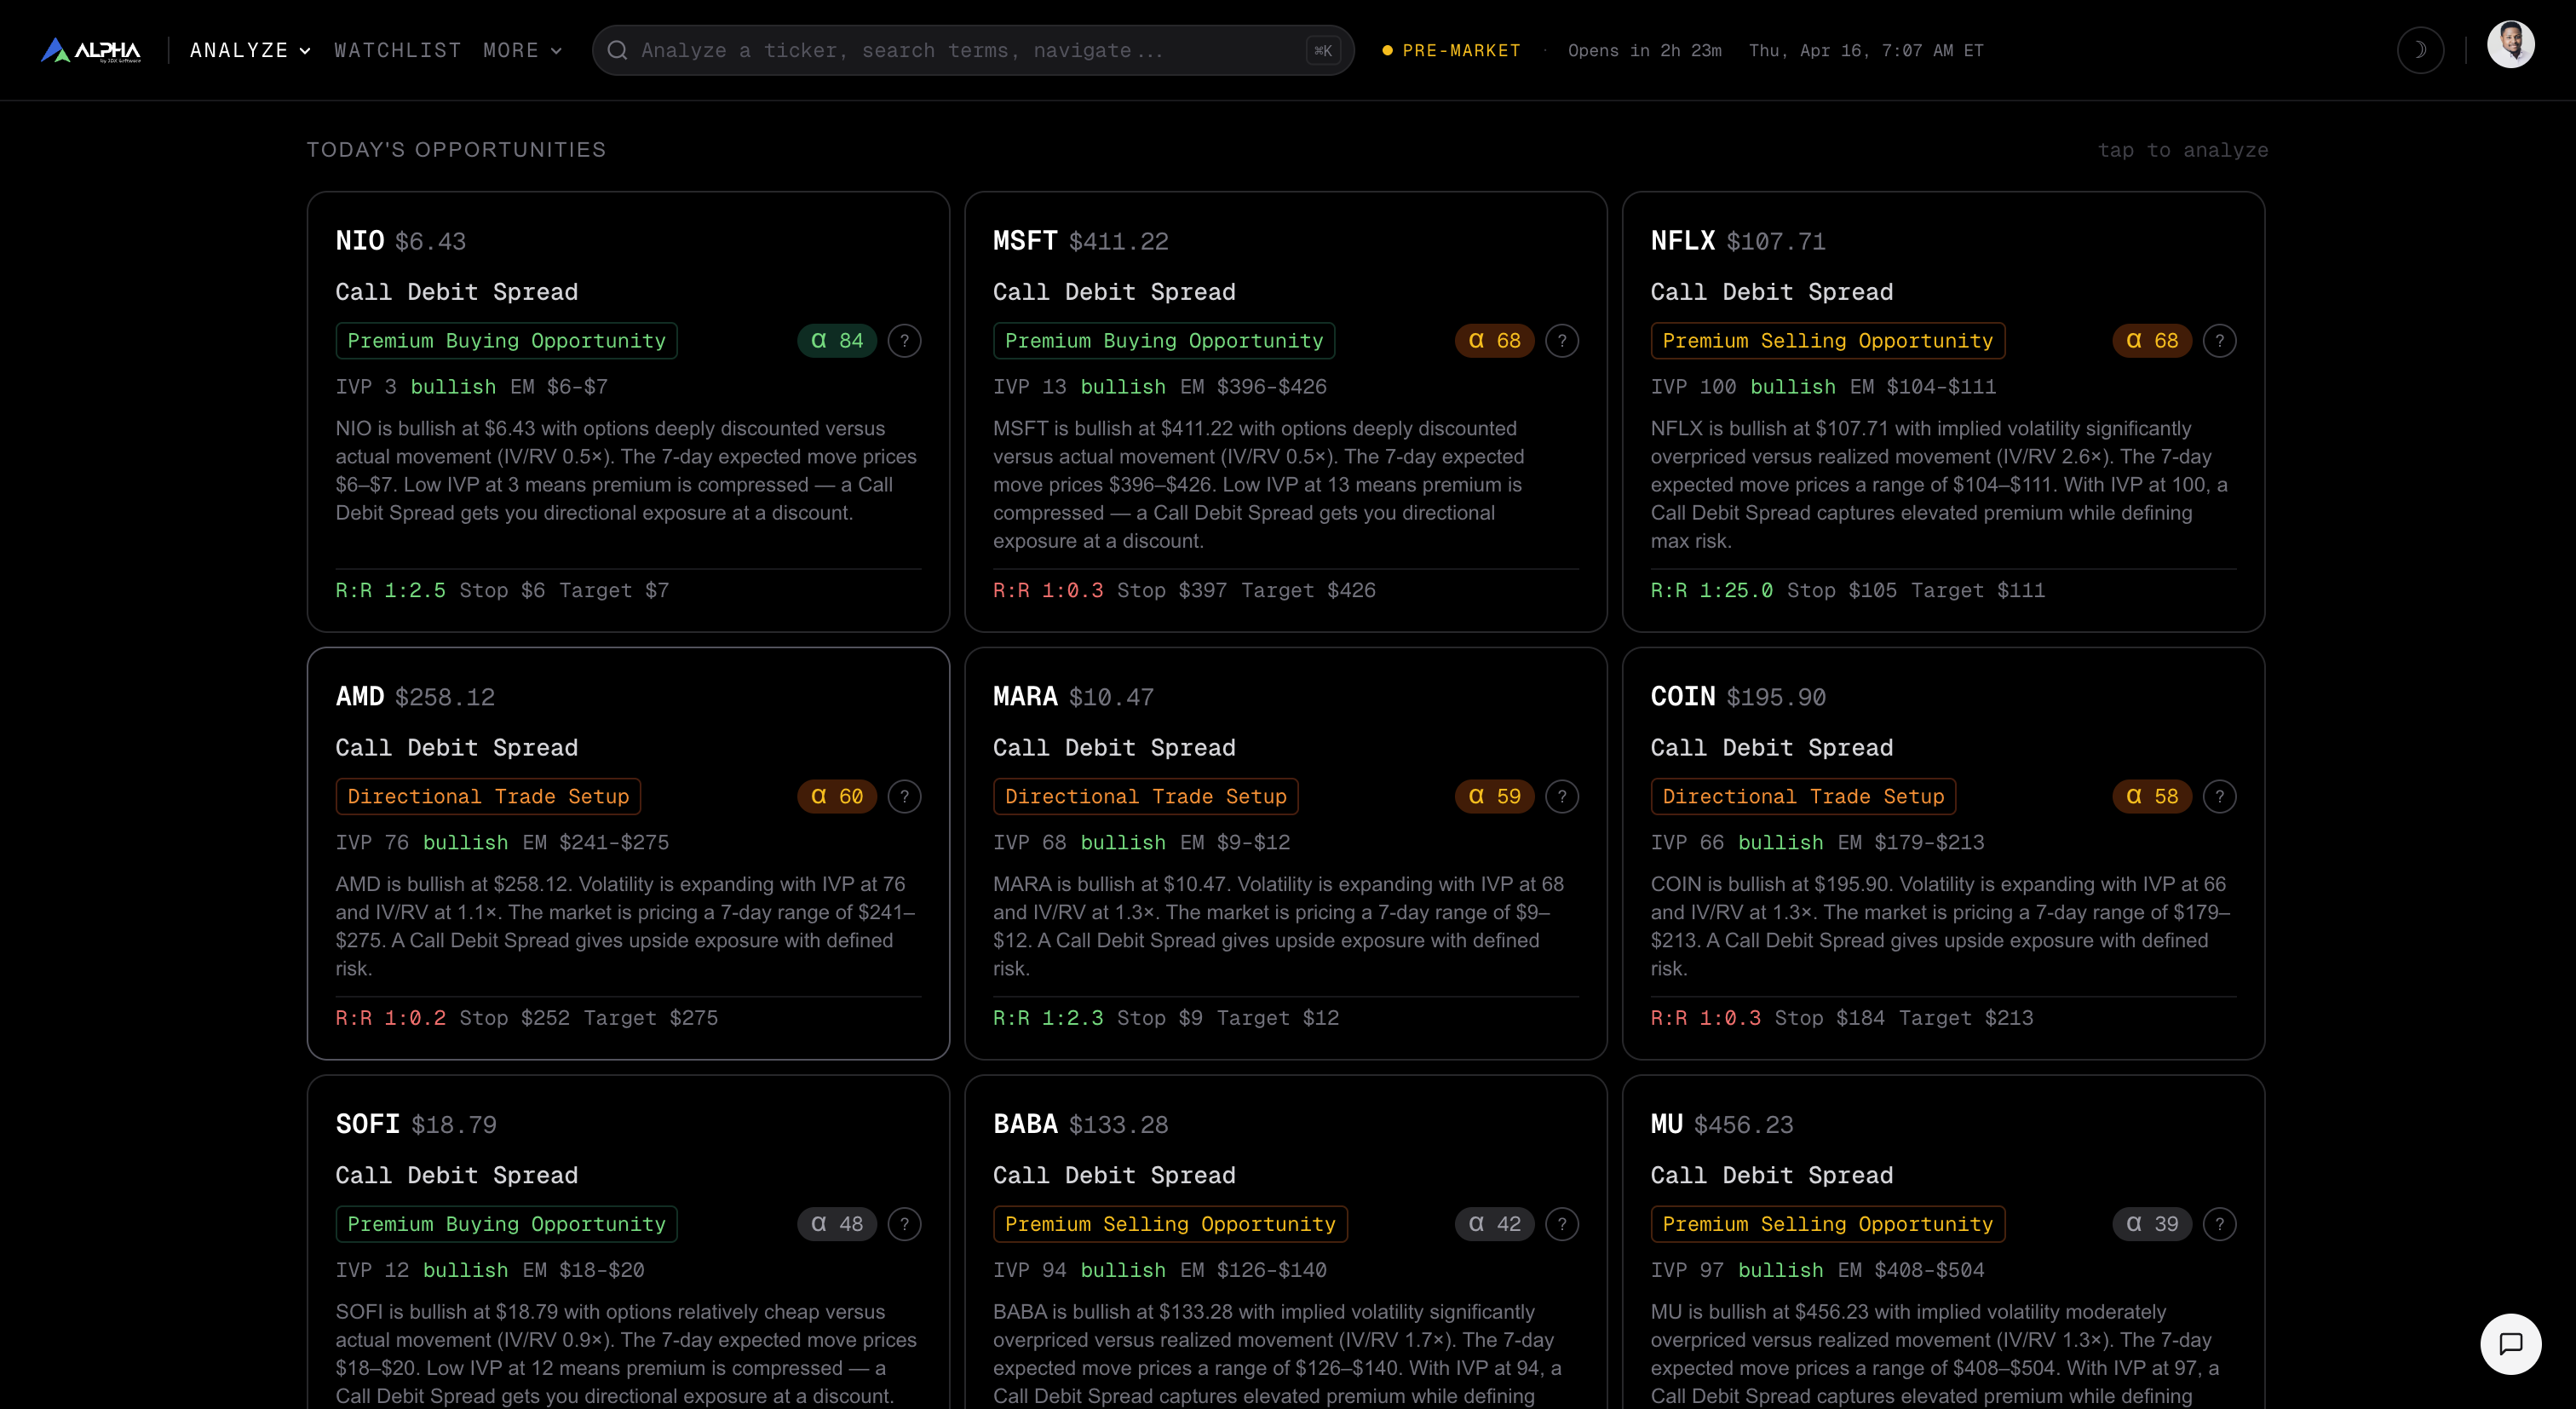Click the Directional Trade Setup badge on AMD

[x=488, y=796]
